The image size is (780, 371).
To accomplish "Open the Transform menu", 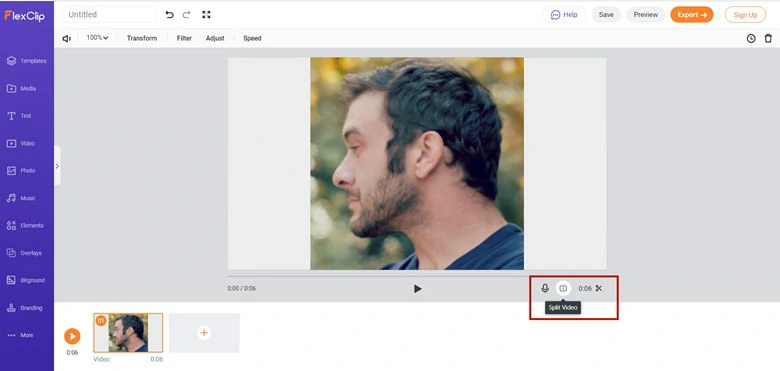I will 142,38.
